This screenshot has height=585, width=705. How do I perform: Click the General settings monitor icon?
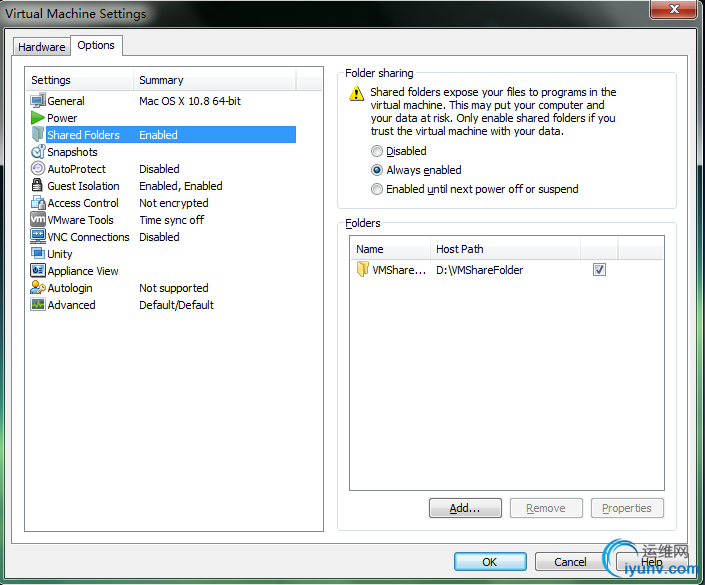click(38, 100)
